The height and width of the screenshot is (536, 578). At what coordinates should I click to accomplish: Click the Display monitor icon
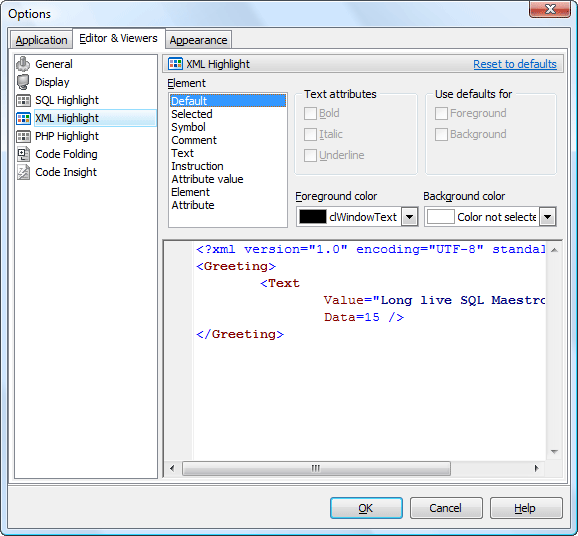(23, 82)
